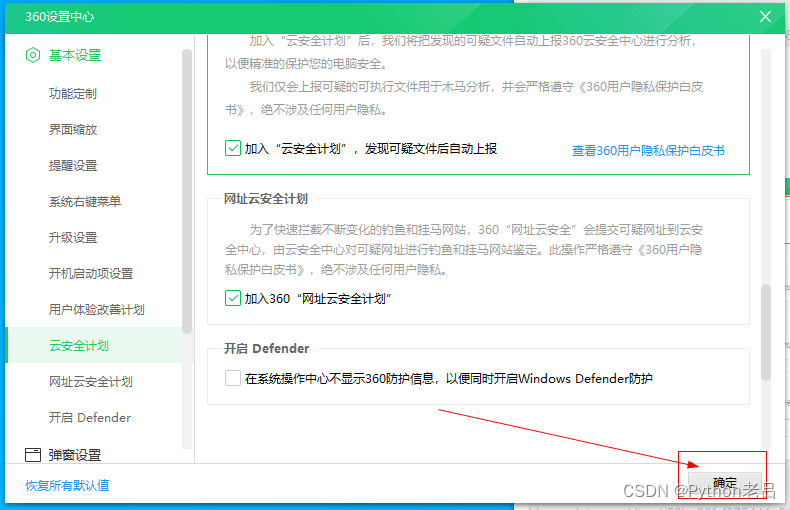Click the sidebar vertical scrollbar thumb
Screen dimensions: 790x510
(187, 192)
